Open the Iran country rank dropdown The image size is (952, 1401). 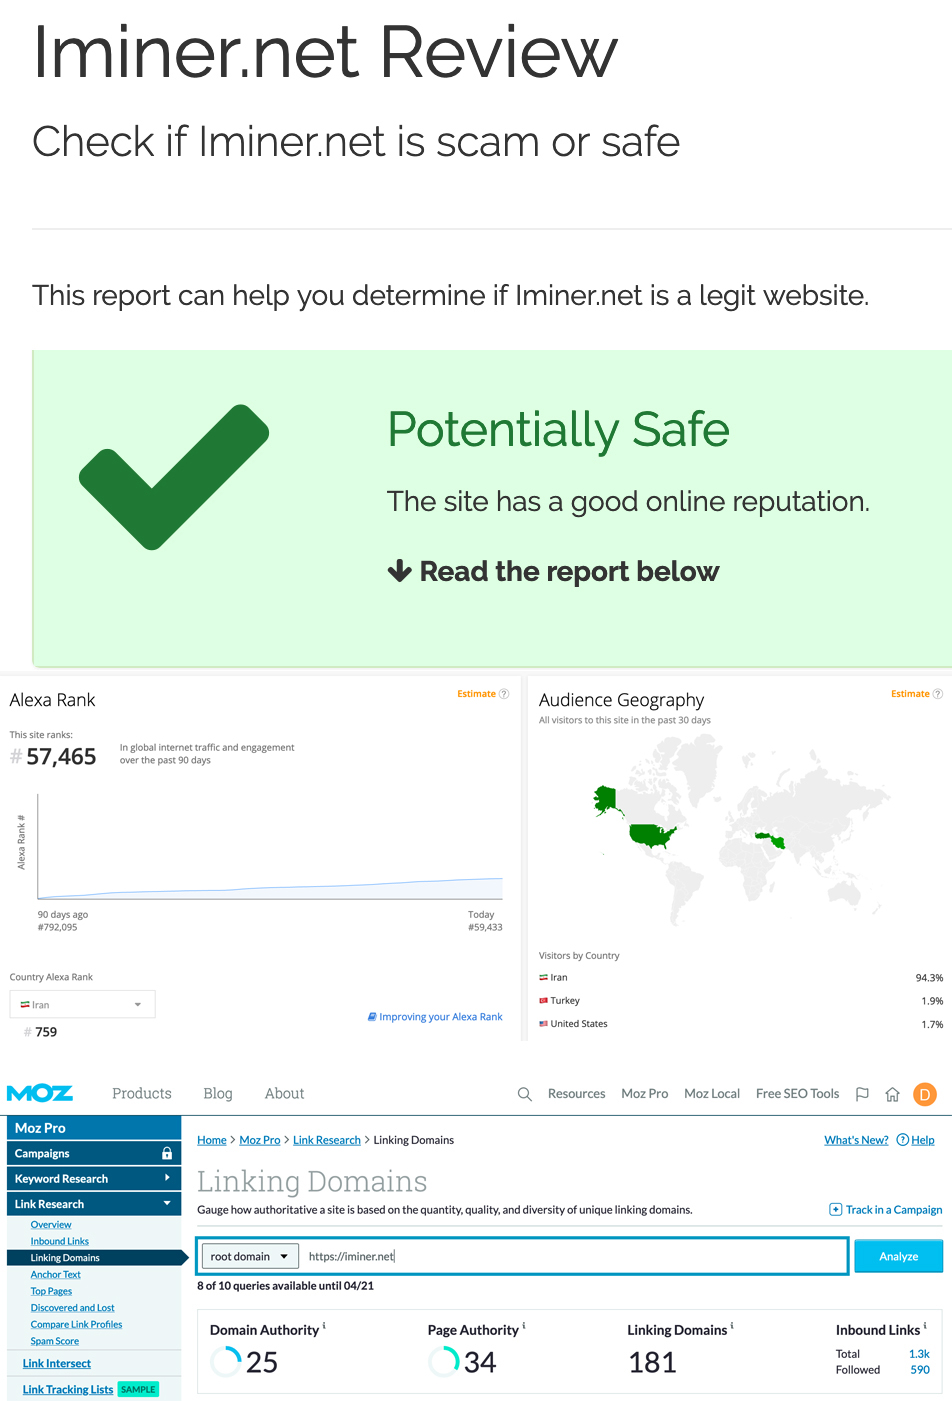click(x=82, y=1004)
